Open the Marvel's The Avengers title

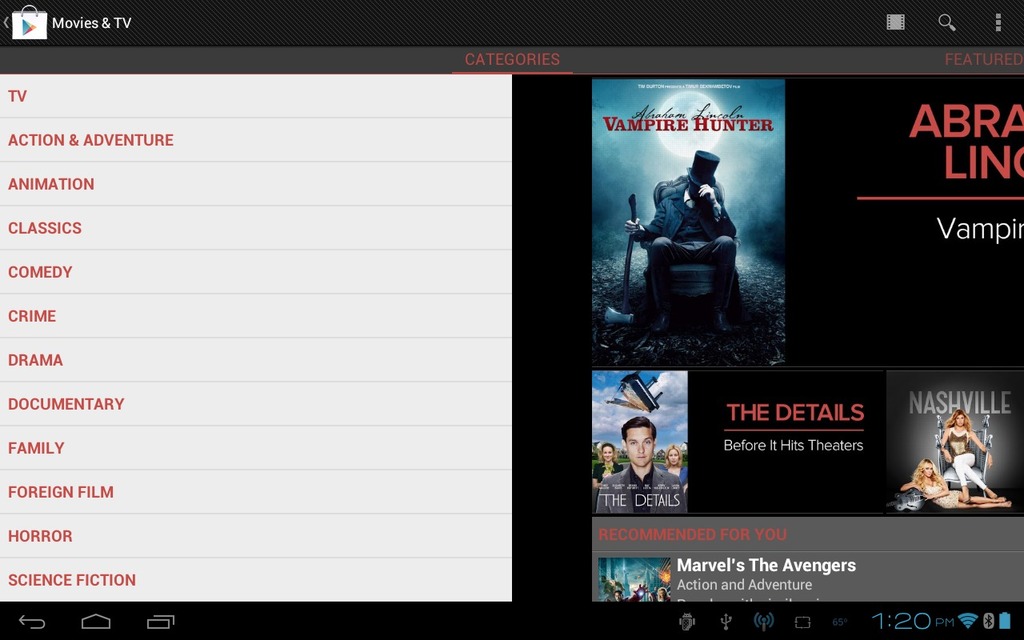click(x=766, y=565)
